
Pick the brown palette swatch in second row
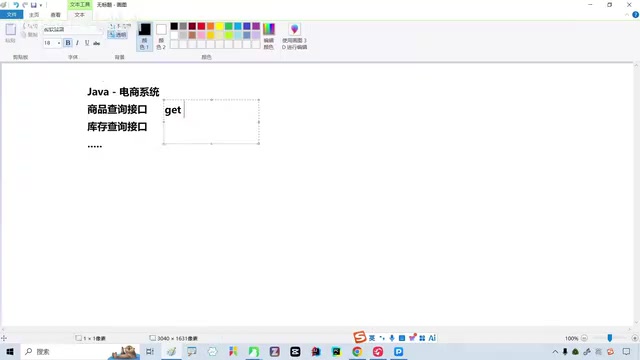click(192, 35)
